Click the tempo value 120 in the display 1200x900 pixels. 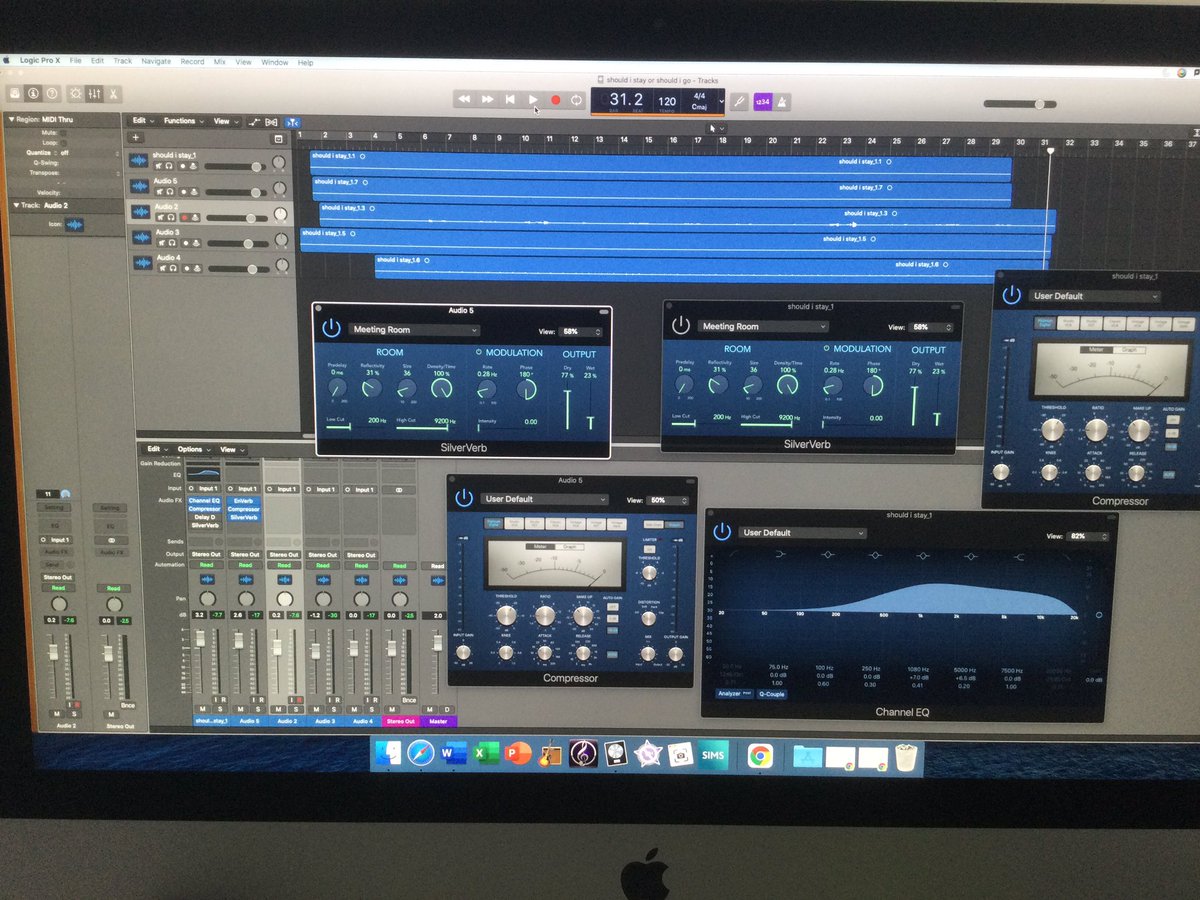coord(667,101)
